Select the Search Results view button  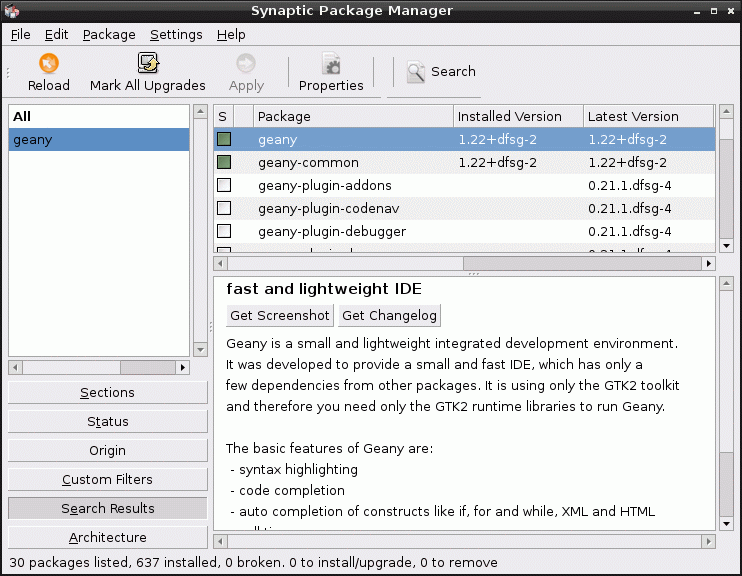[x=107, y=508]
